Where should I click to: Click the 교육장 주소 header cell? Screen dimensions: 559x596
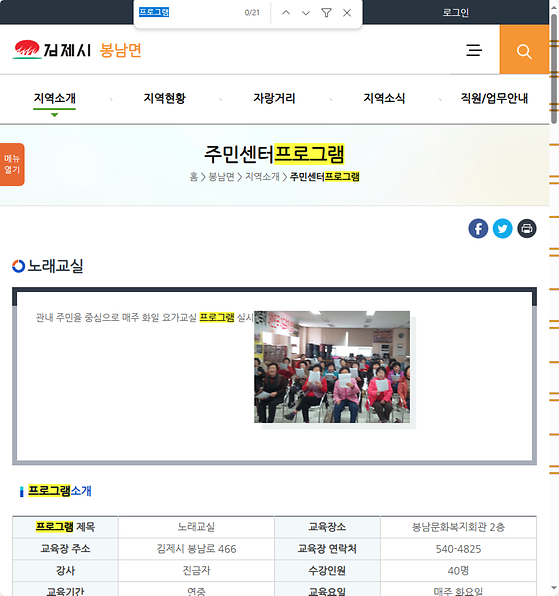[x=65, y=548]
